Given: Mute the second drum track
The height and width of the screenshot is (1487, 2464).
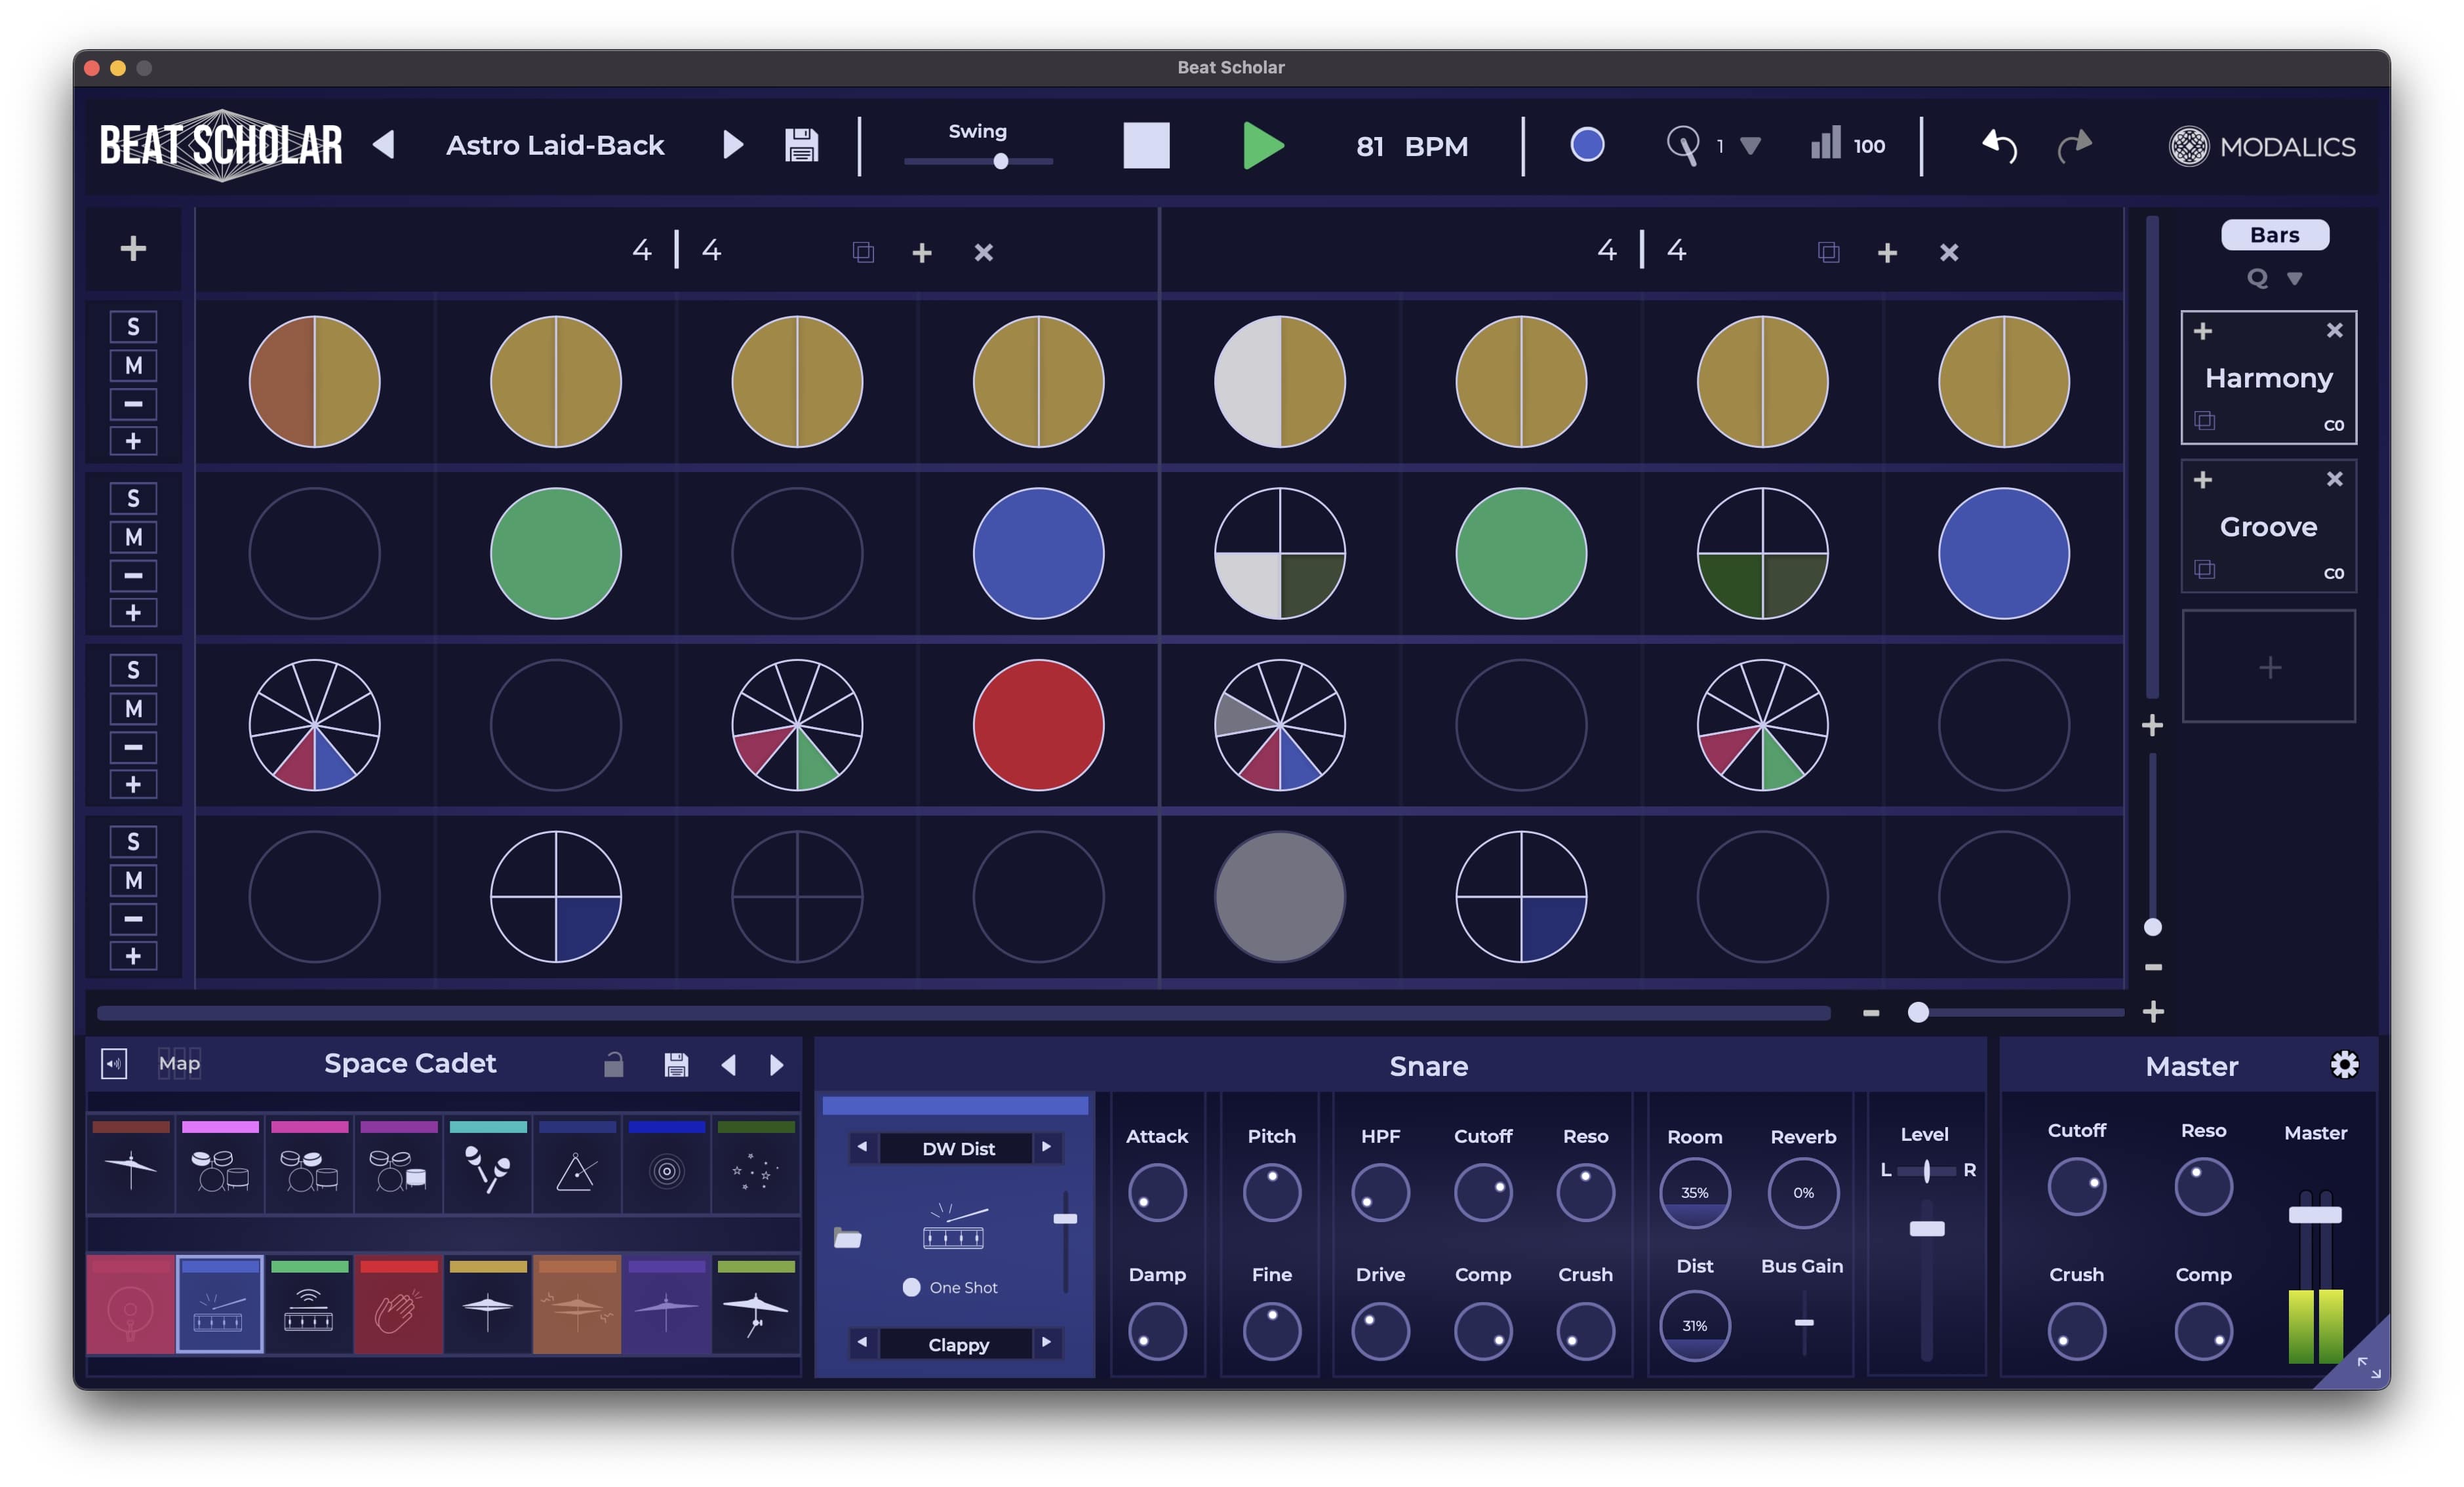Looking at the screenshot, I should click(133, 538).
